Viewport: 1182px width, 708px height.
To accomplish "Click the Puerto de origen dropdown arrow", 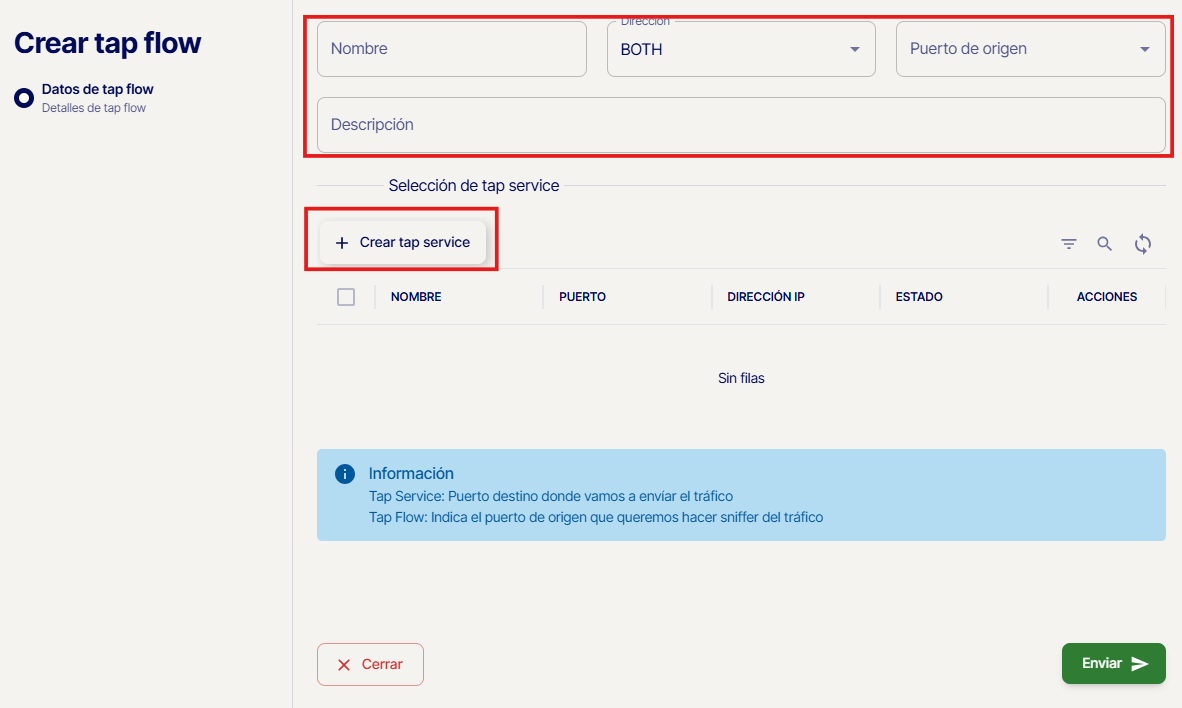I will pos(1144,50).
